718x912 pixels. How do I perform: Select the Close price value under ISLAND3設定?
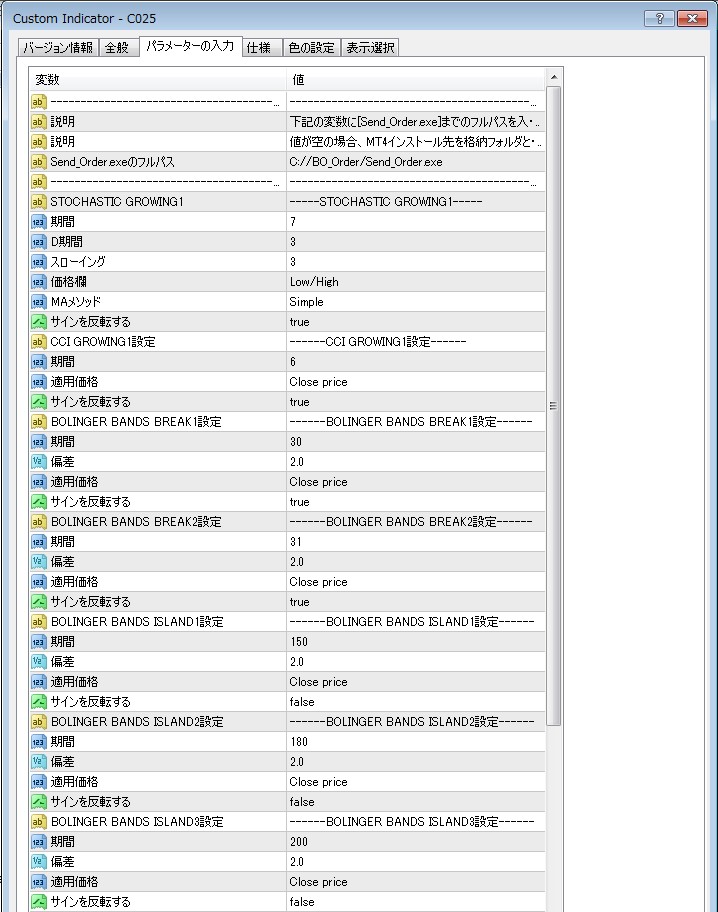318,882
